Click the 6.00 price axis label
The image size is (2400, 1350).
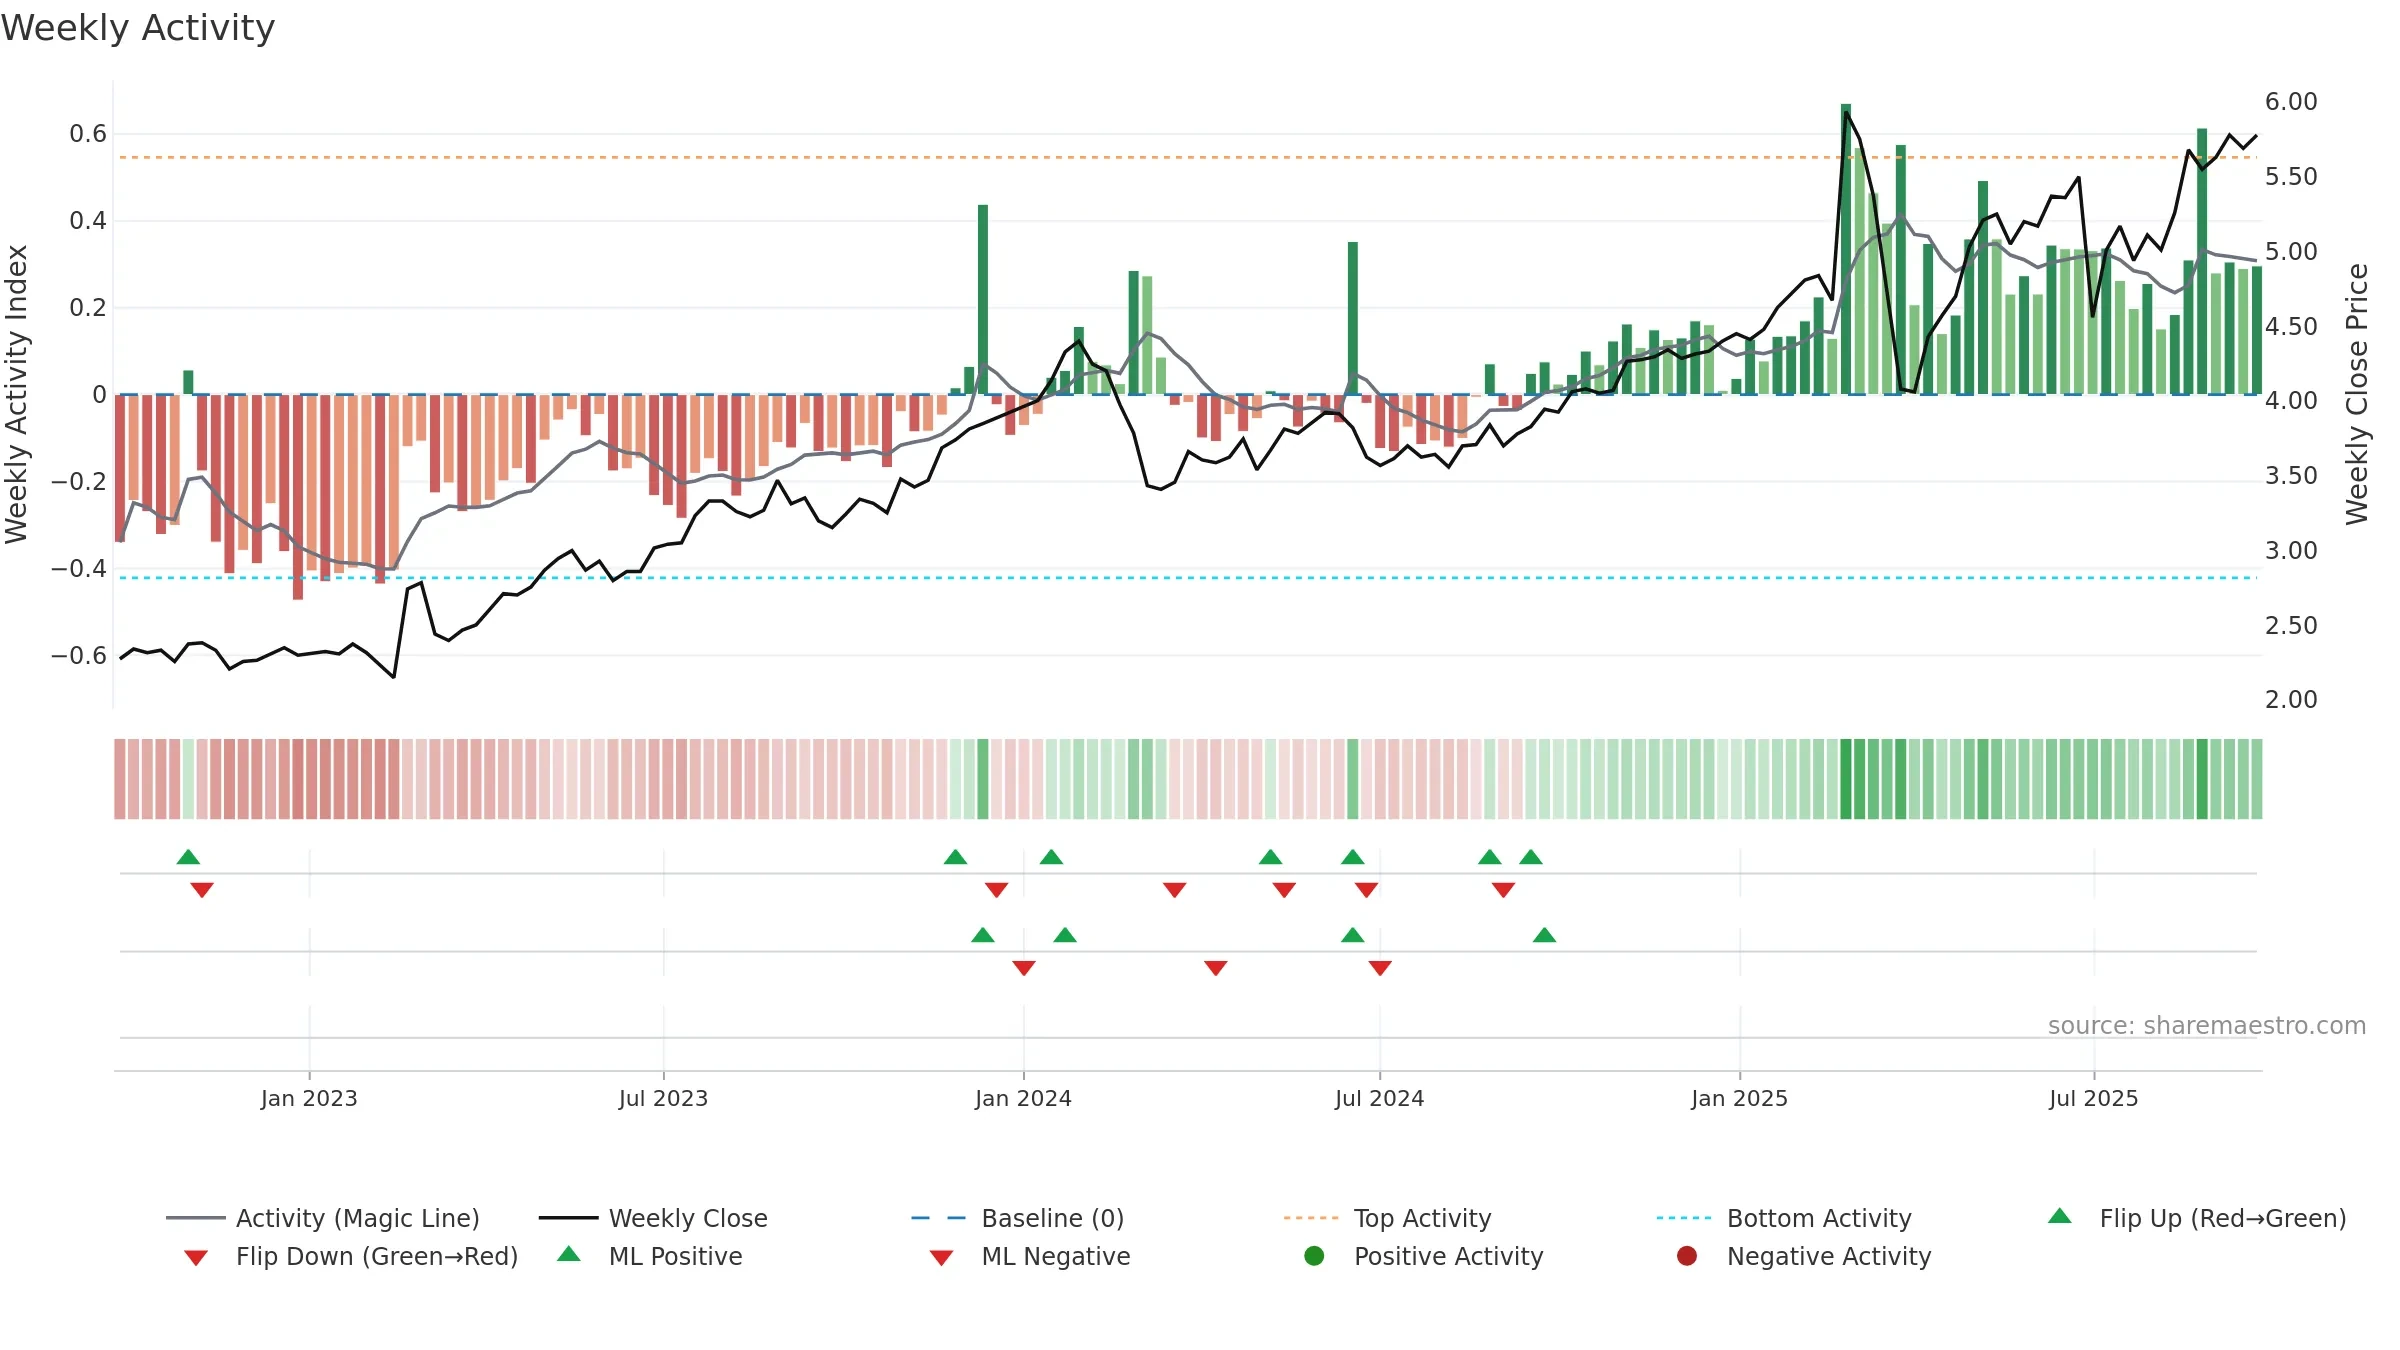(x=2291, y=102)
